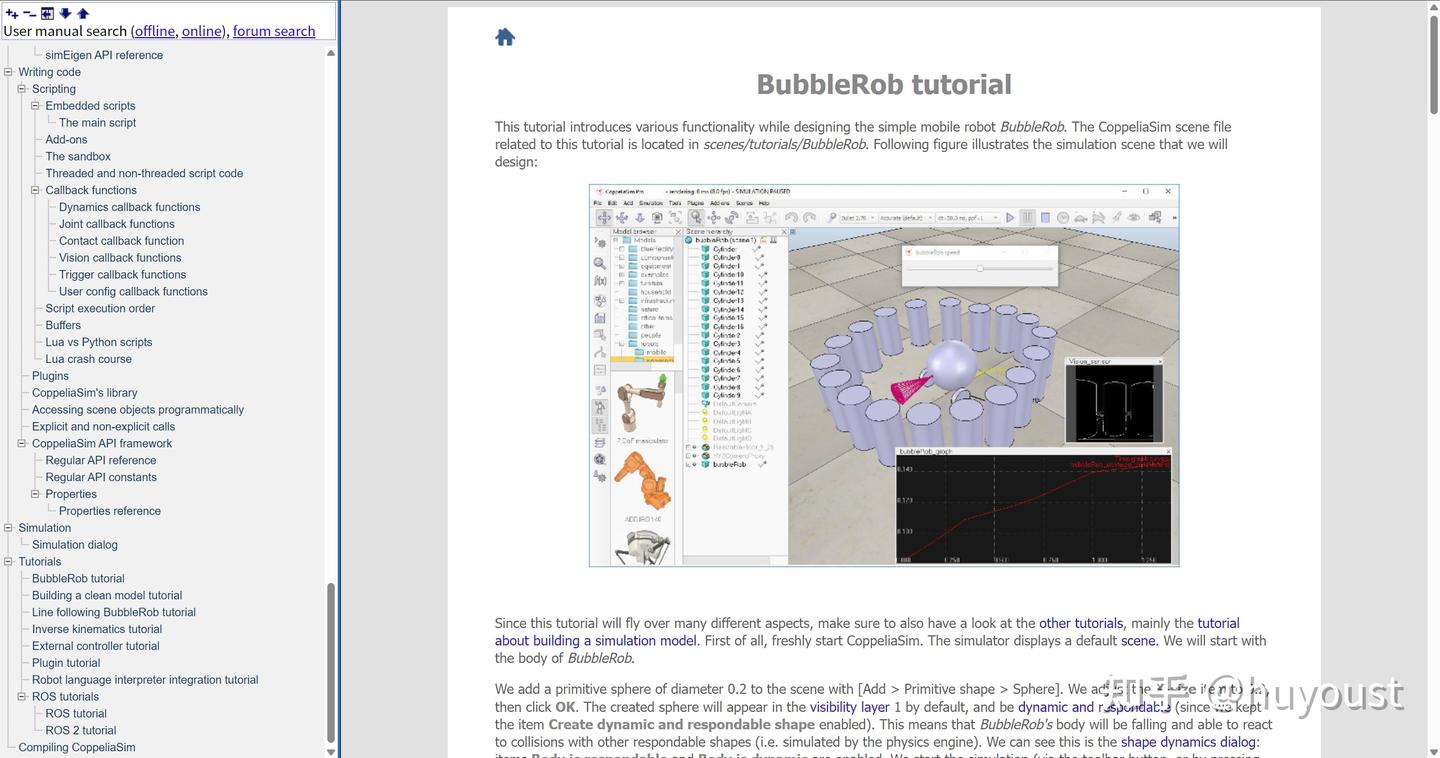Open 'Lua crash course' tree entry
Viewport: 1440px width, 758px height.
click(88, 359)
